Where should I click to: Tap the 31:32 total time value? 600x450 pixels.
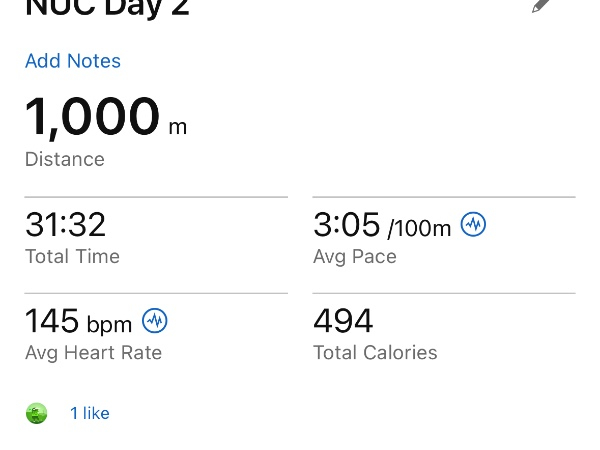click(x=65, y=224)
